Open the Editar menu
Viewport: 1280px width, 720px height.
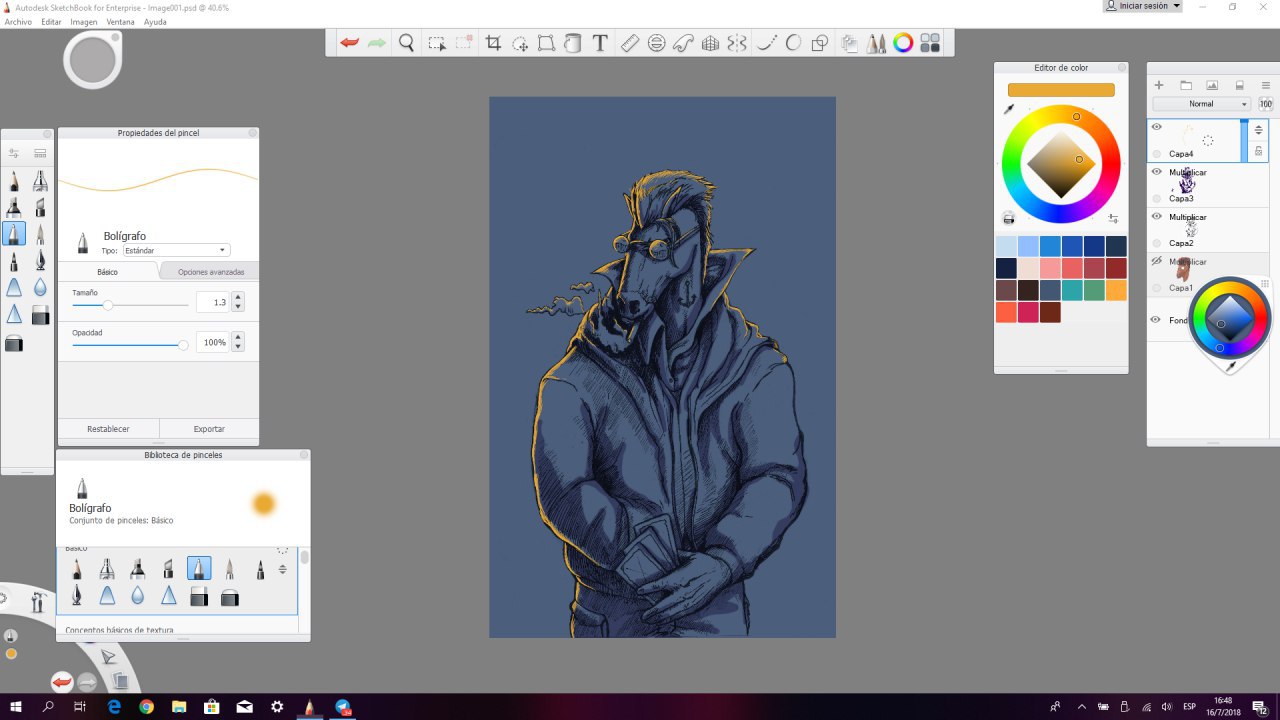coord(51,21)
